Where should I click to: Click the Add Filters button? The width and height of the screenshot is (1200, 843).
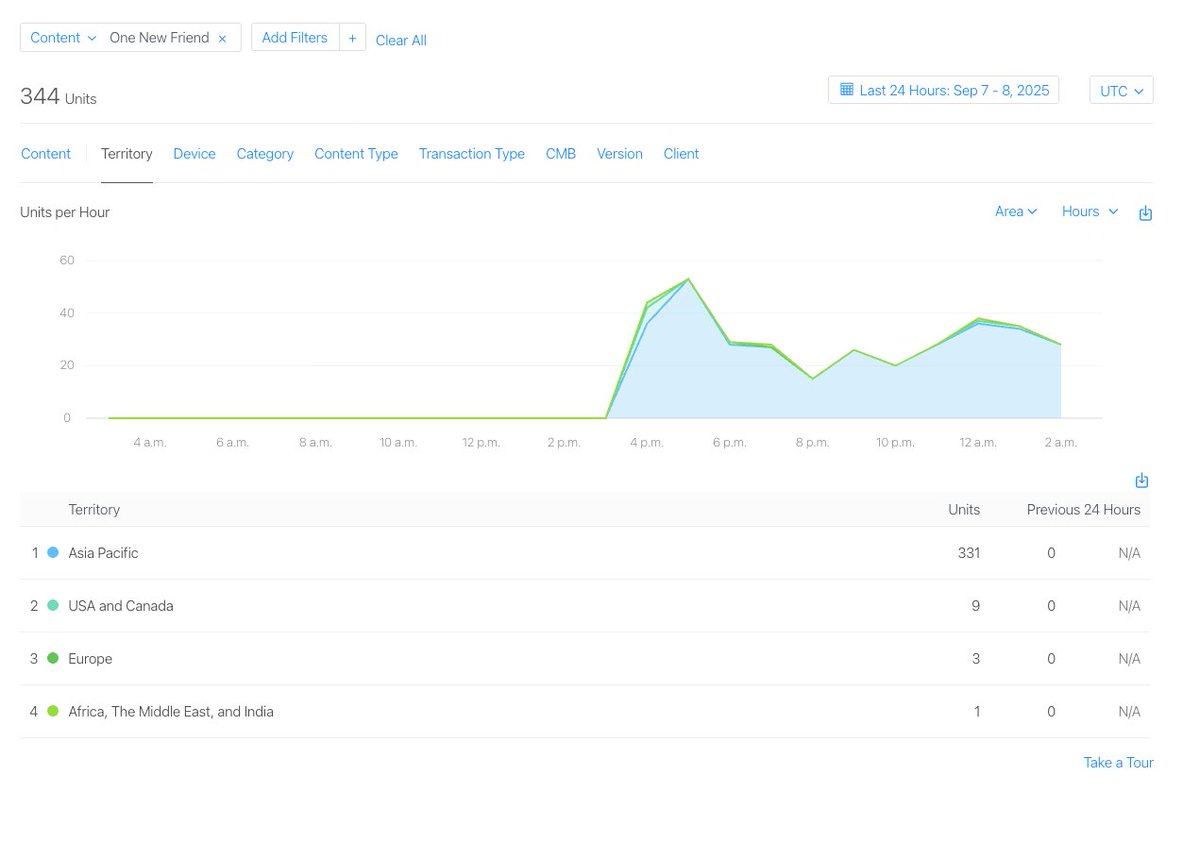[x=295, y=38]
